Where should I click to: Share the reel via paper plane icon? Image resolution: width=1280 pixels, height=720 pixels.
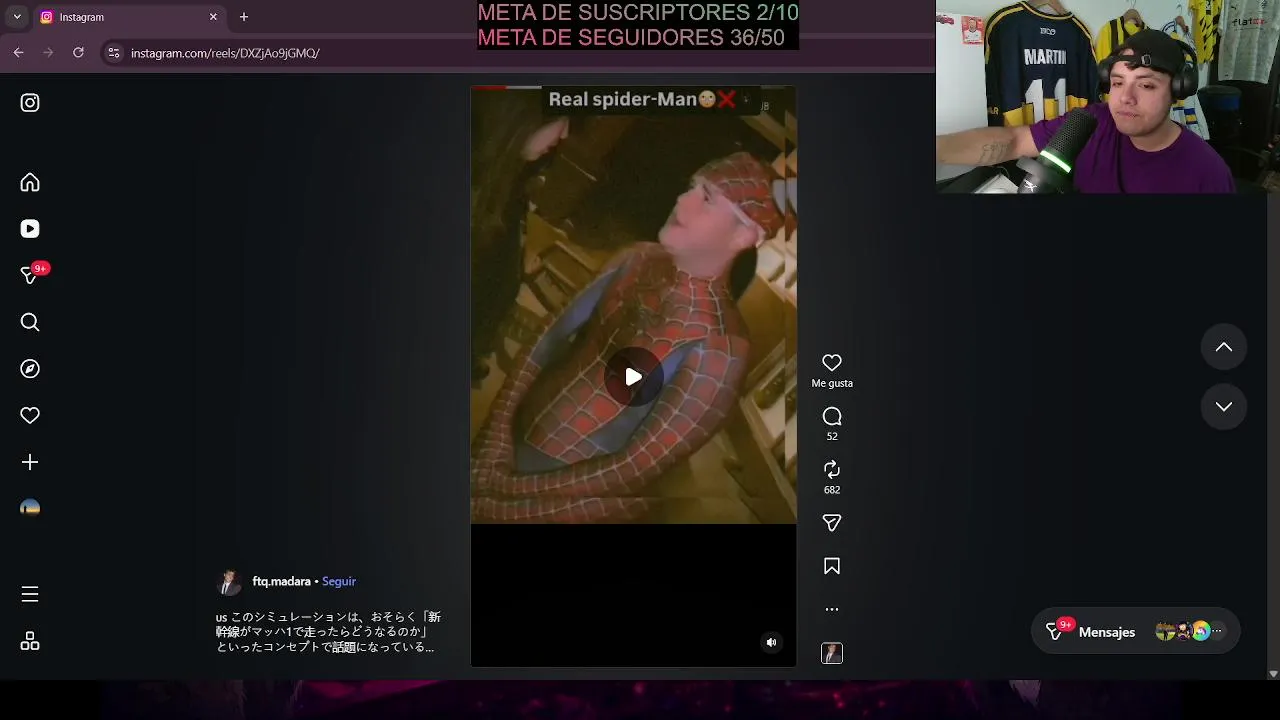tap(832, 523)
